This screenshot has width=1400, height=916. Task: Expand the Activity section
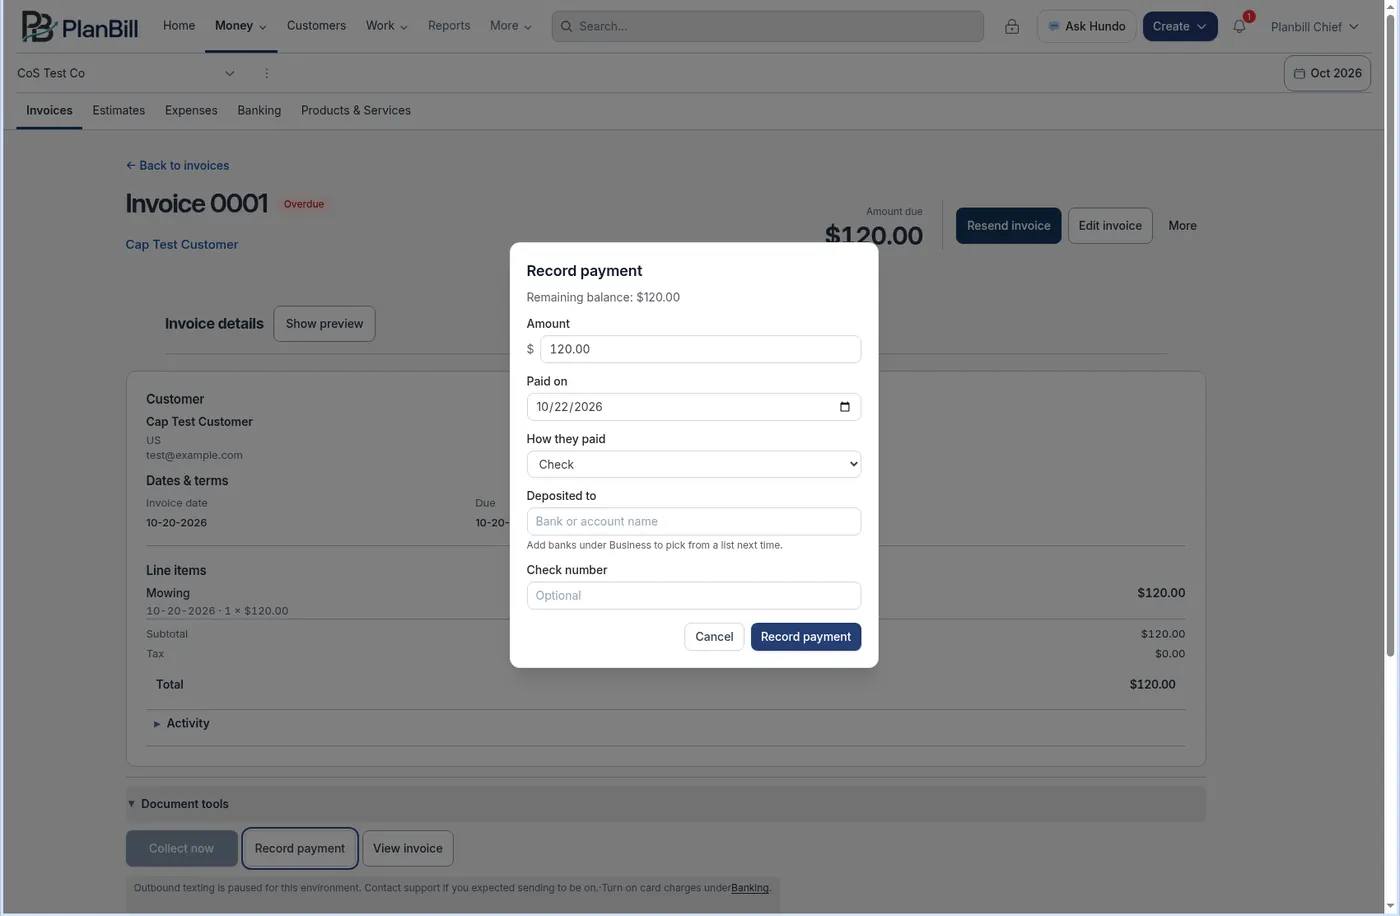pos(181,724)
